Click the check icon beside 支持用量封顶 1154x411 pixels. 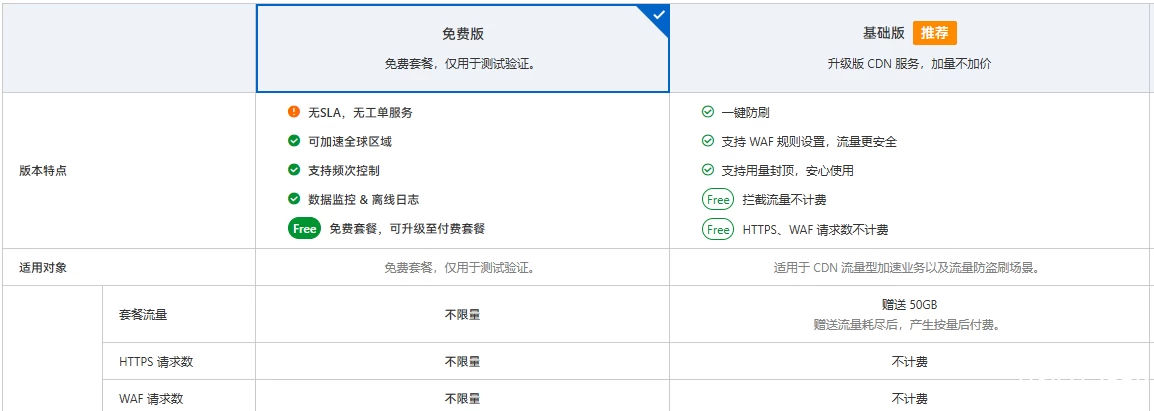click(708, 170)
